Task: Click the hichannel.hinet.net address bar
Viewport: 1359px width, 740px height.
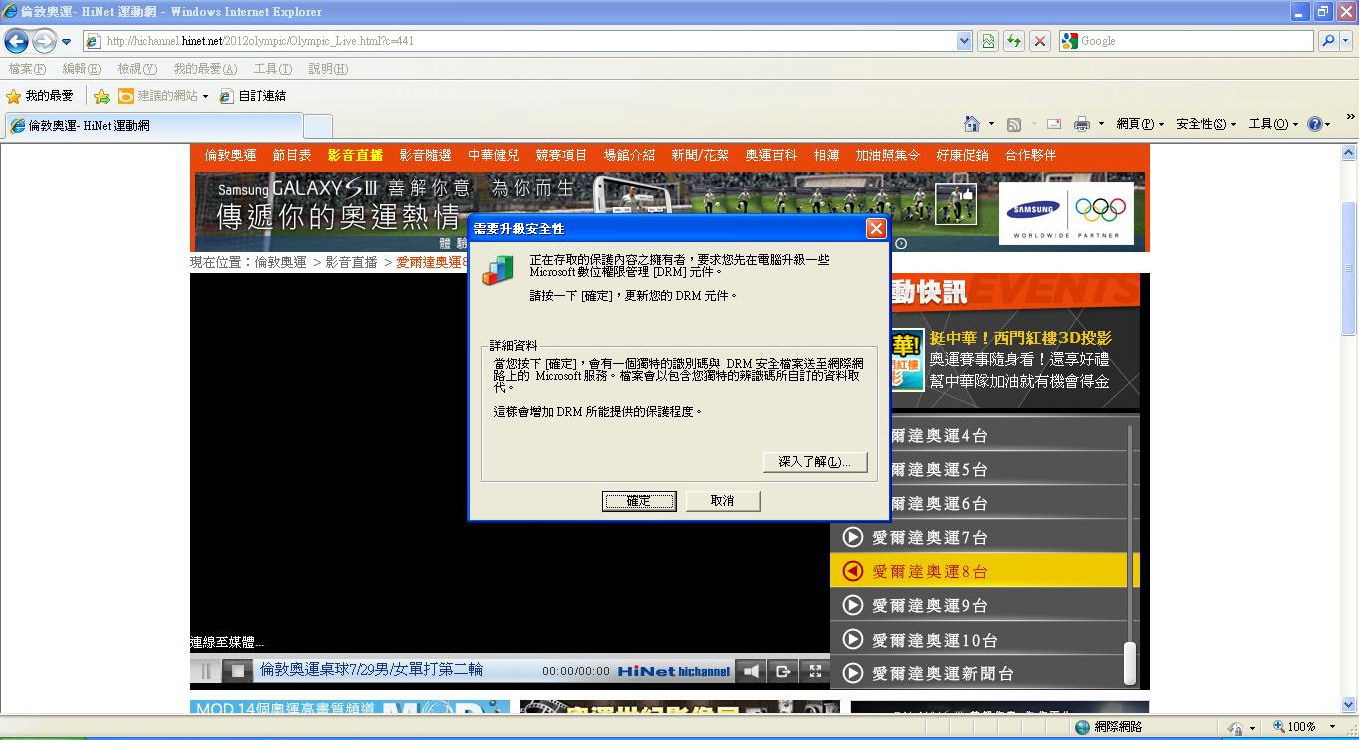Action: [x=520, y=41]
